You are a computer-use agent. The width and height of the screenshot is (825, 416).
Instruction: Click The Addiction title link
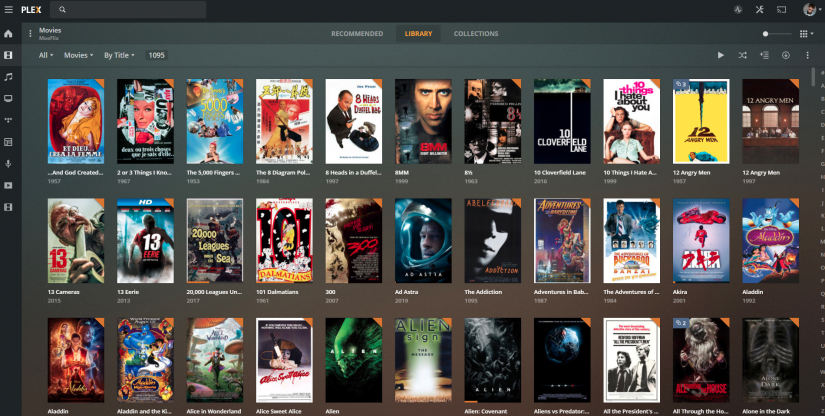click(x=483, y=292)
